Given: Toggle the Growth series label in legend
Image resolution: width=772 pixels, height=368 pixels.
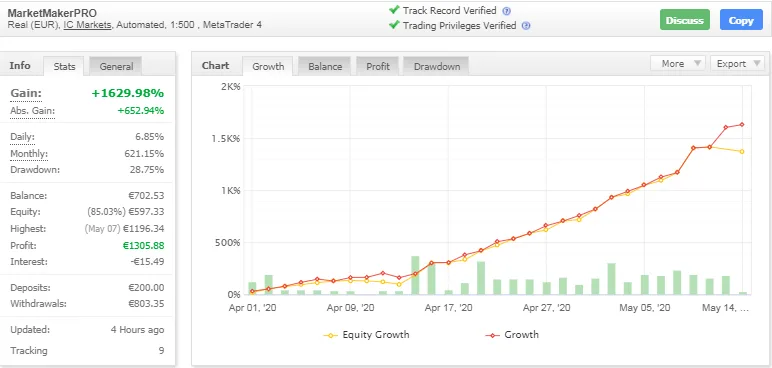Looking at the screenshot, I should 521,335.
